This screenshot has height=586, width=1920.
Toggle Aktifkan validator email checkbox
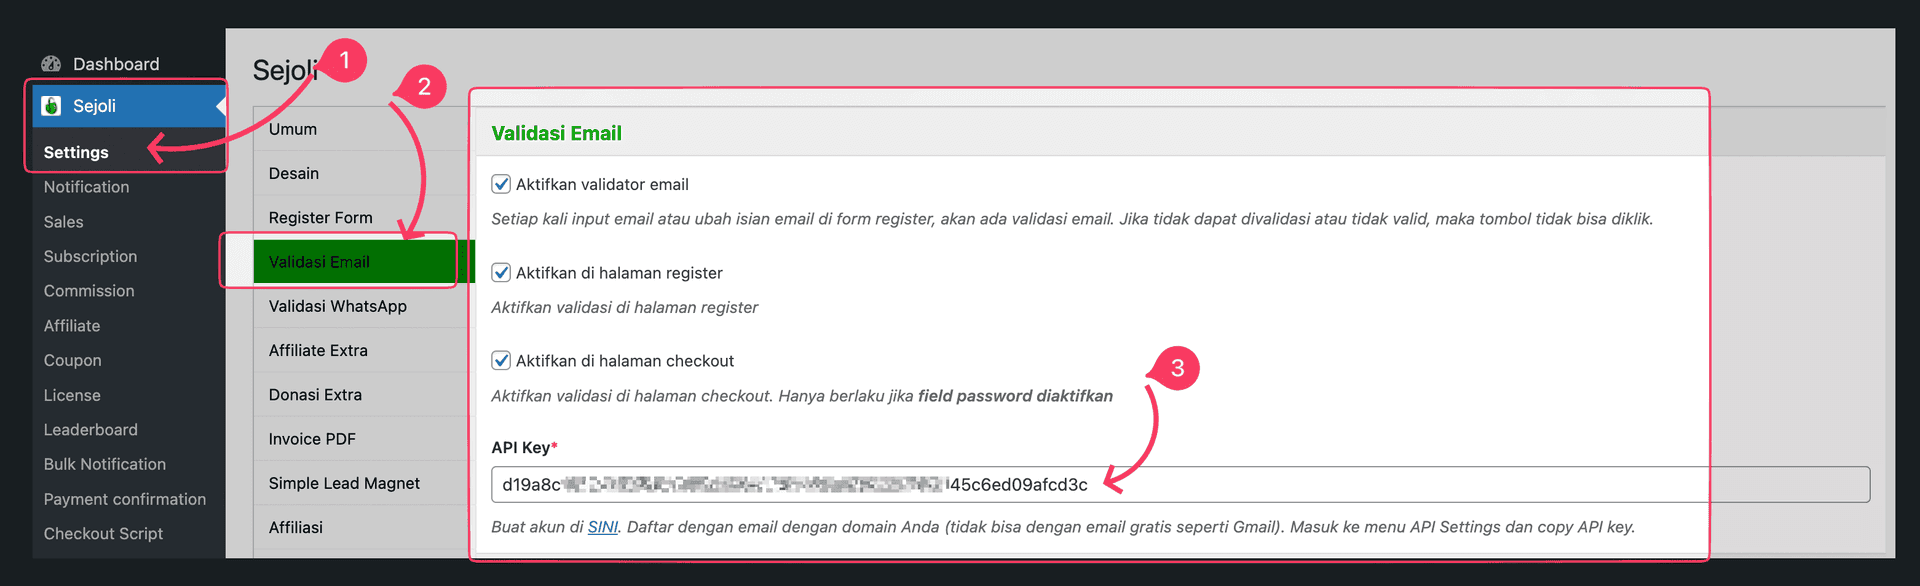click(x=501, y=184)
